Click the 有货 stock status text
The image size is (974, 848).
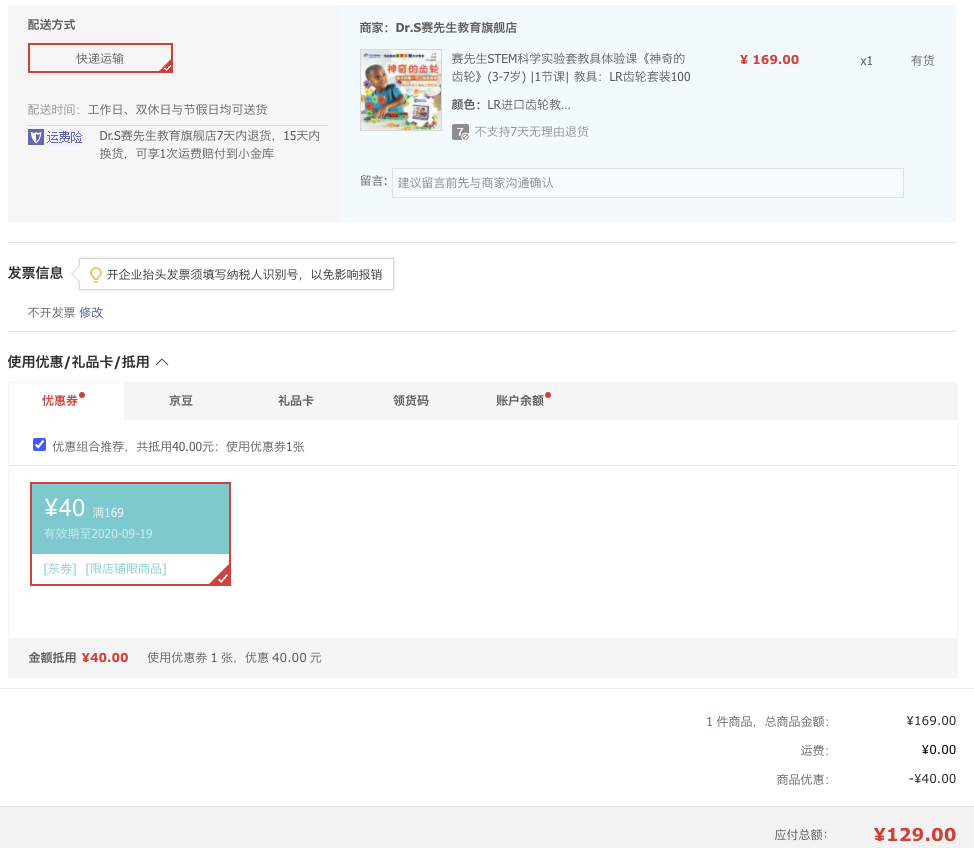tap(922, 60)
